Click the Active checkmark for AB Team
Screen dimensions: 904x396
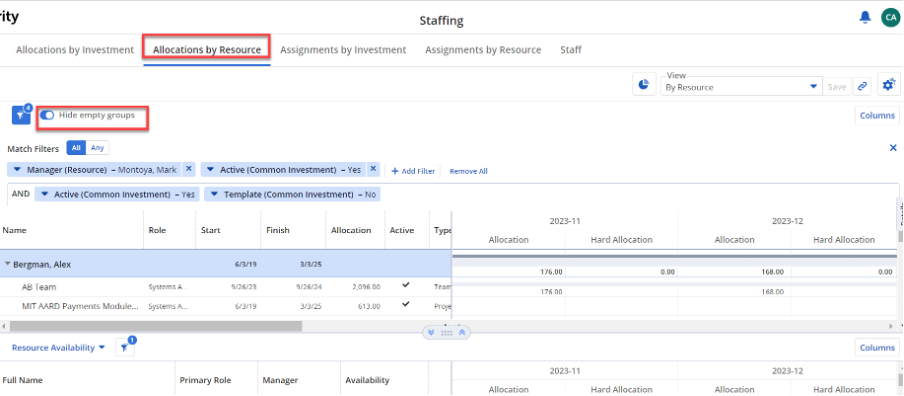[x=406, y=285]
